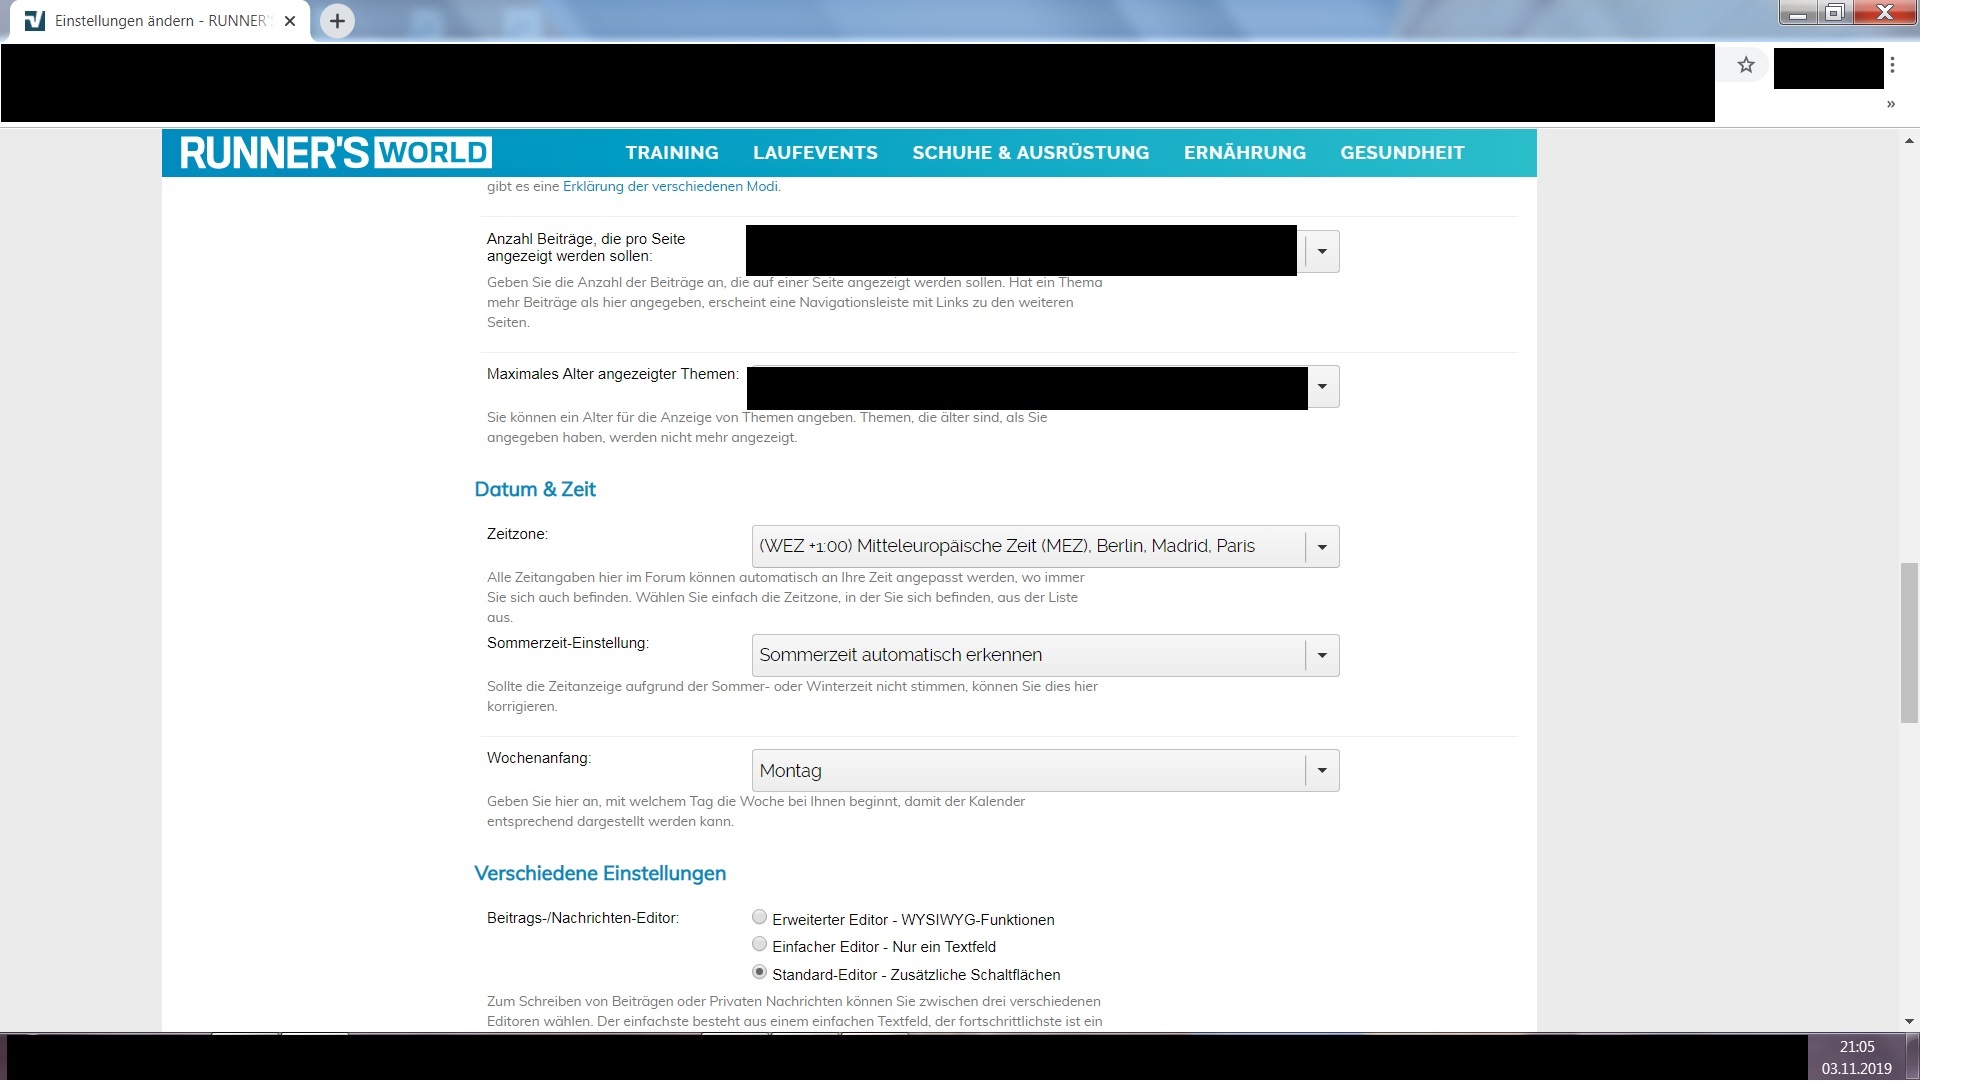
Task: Go to SCHUHE & AUSRÜSTUNG menu
Action: (x=1030, y=153)
